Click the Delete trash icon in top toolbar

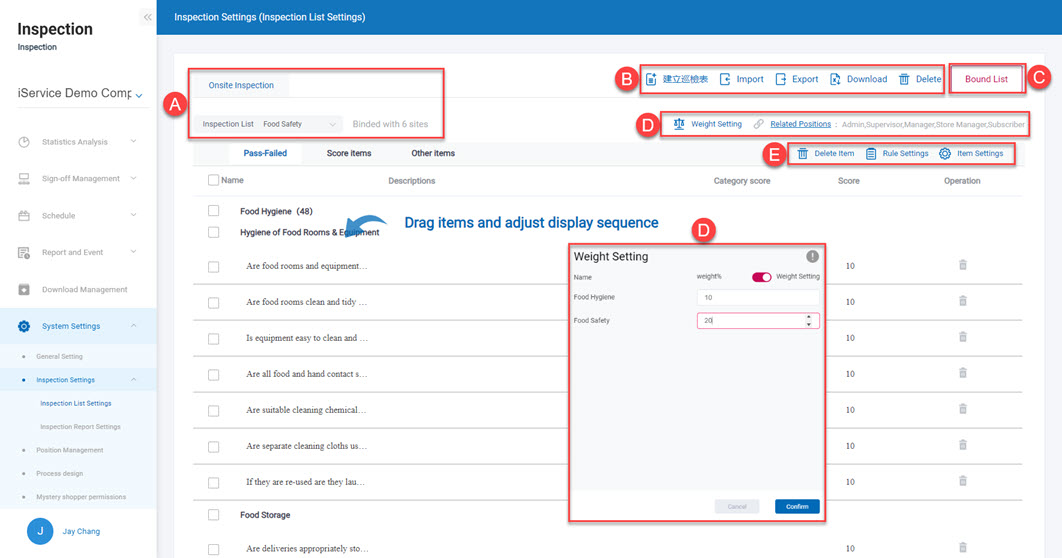coord(904,79)
